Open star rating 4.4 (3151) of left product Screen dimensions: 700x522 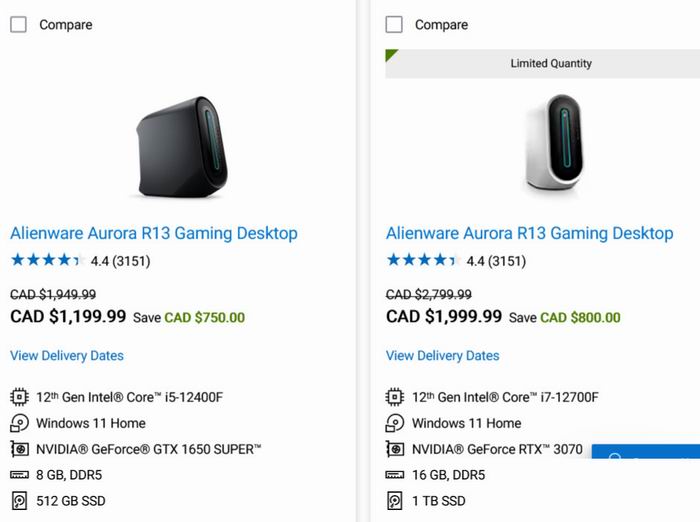pyautogui.click(x=80, y=260)
